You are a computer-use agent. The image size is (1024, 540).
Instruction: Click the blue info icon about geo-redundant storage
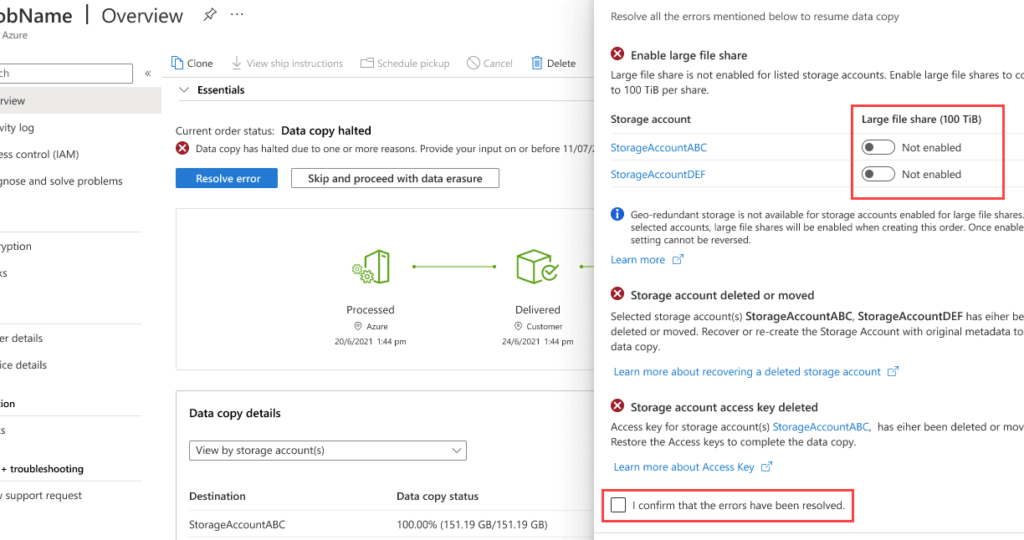tap(617, 214)
